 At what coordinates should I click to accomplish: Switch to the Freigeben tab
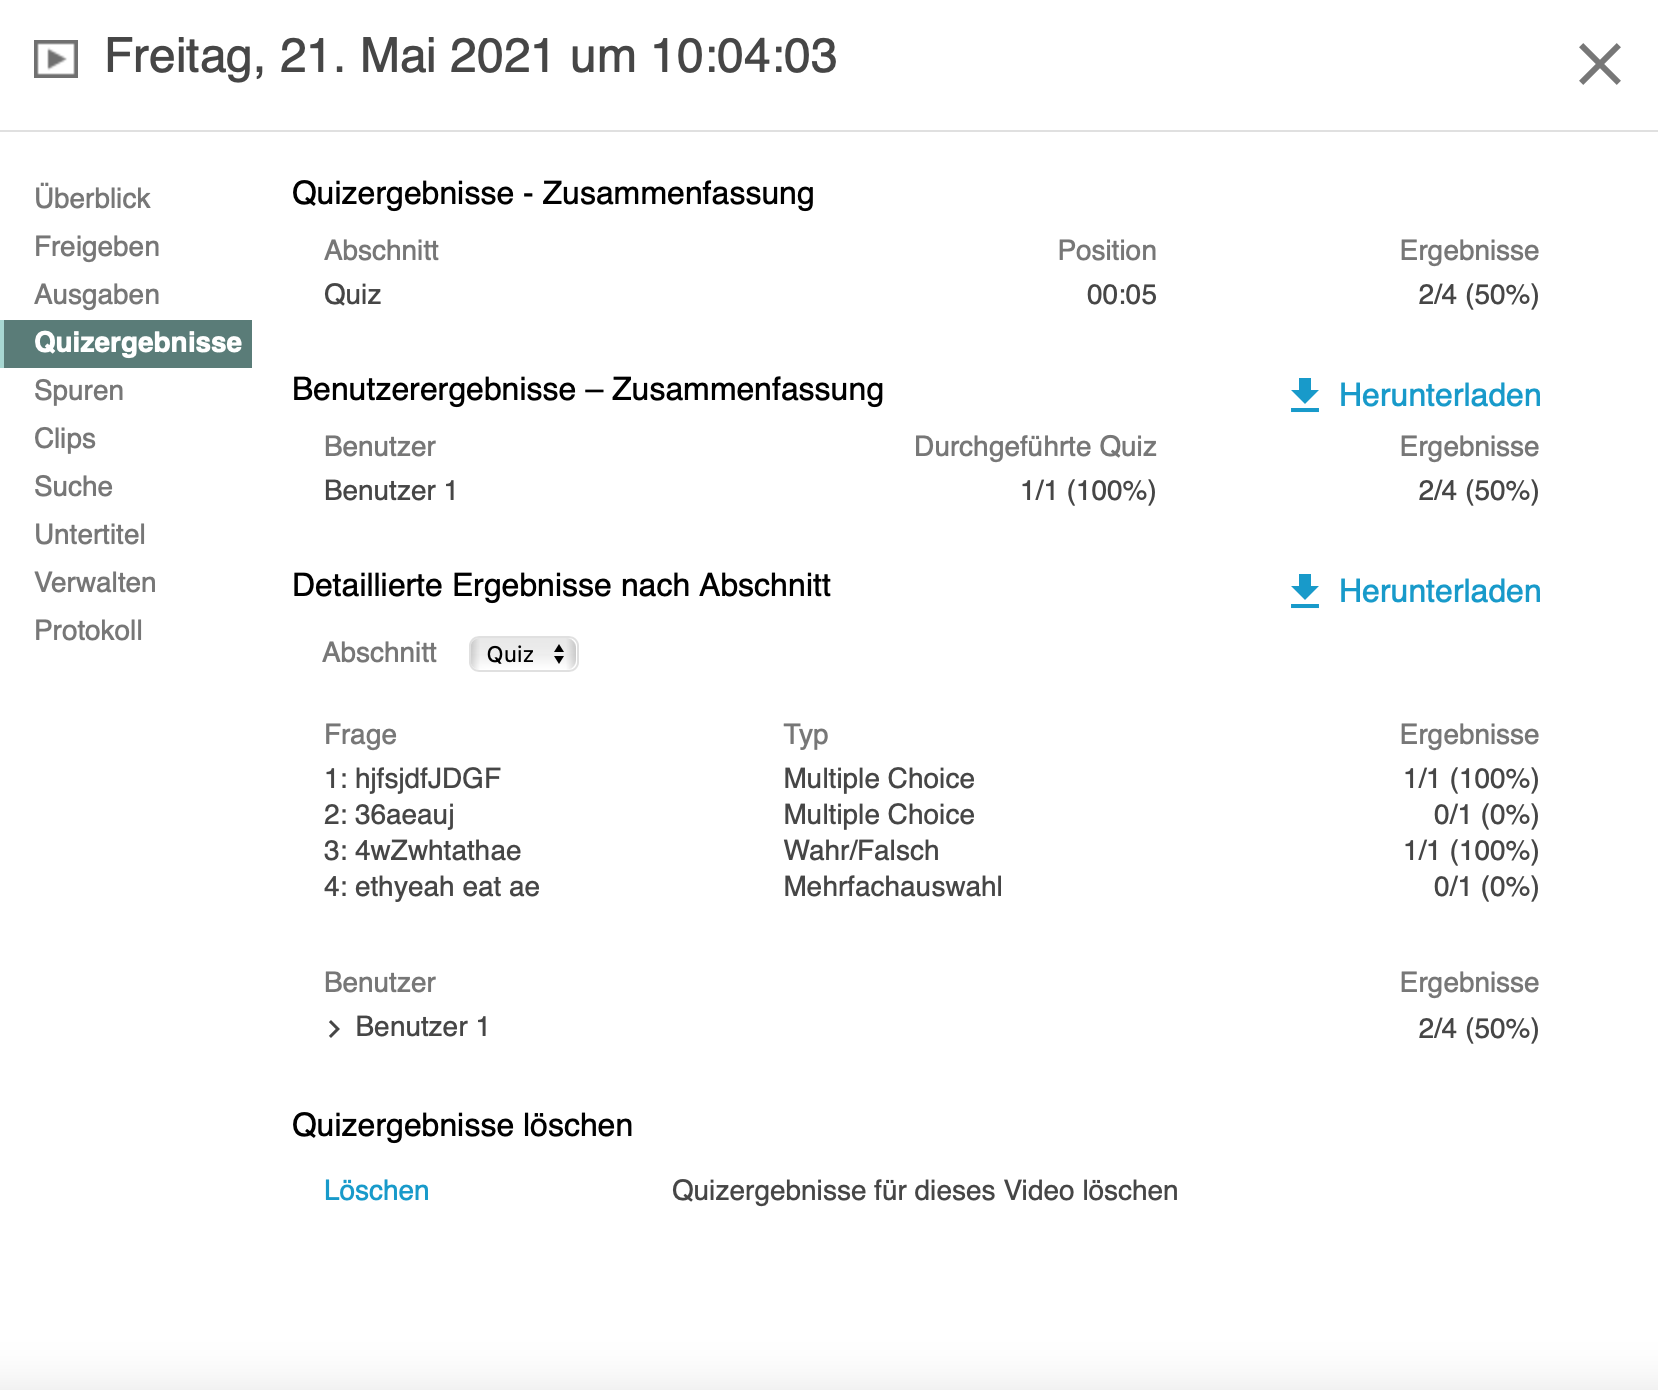click(97, 246)
